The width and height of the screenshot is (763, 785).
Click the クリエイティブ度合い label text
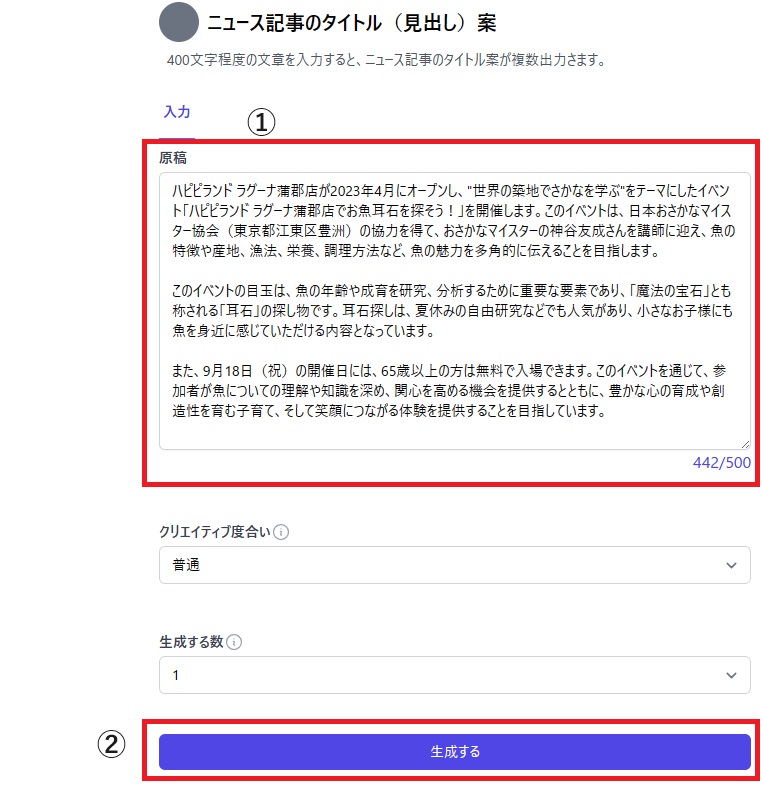215,532
